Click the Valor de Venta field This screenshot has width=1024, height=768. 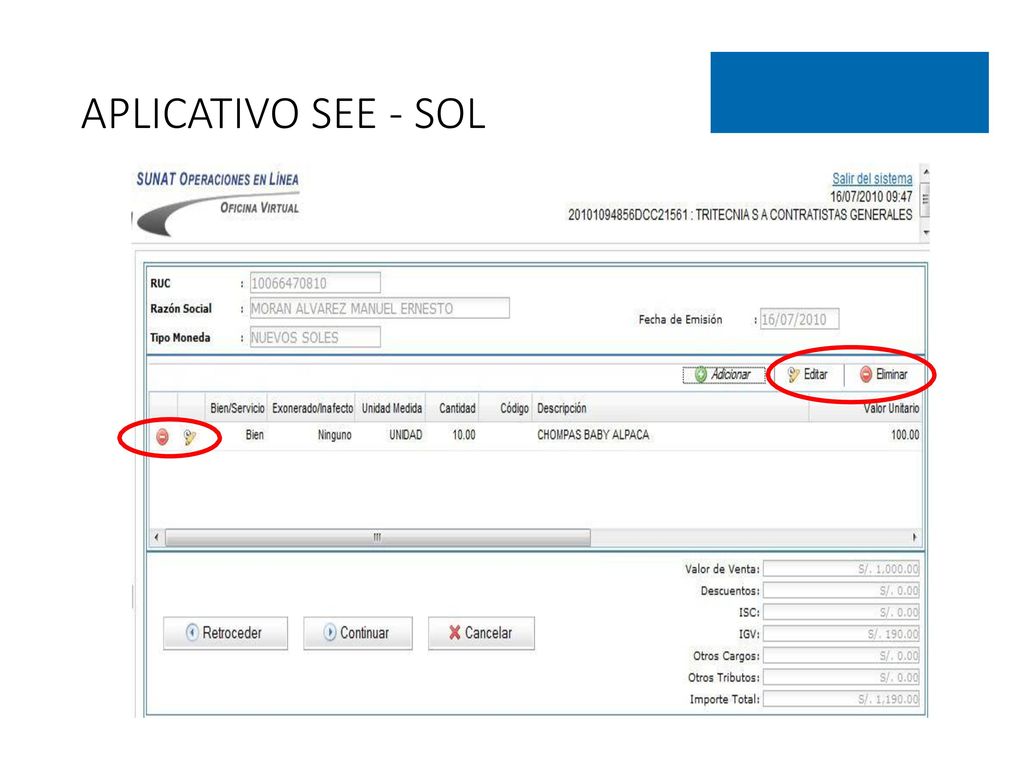[841, 569]
